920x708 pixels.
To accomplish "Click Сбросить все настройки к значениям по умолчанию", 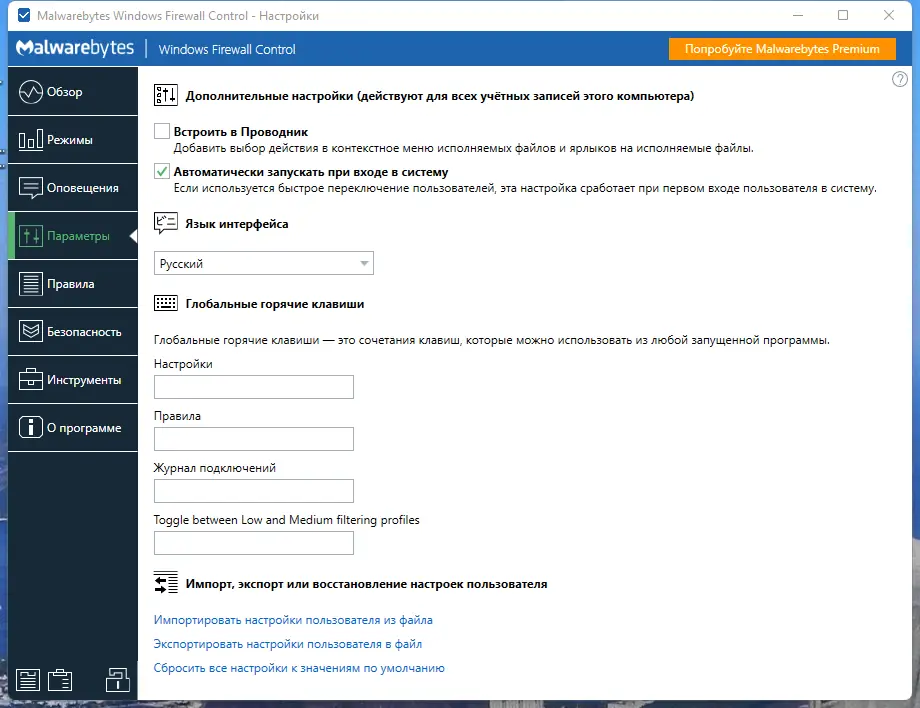I will (x=299, y=668).
